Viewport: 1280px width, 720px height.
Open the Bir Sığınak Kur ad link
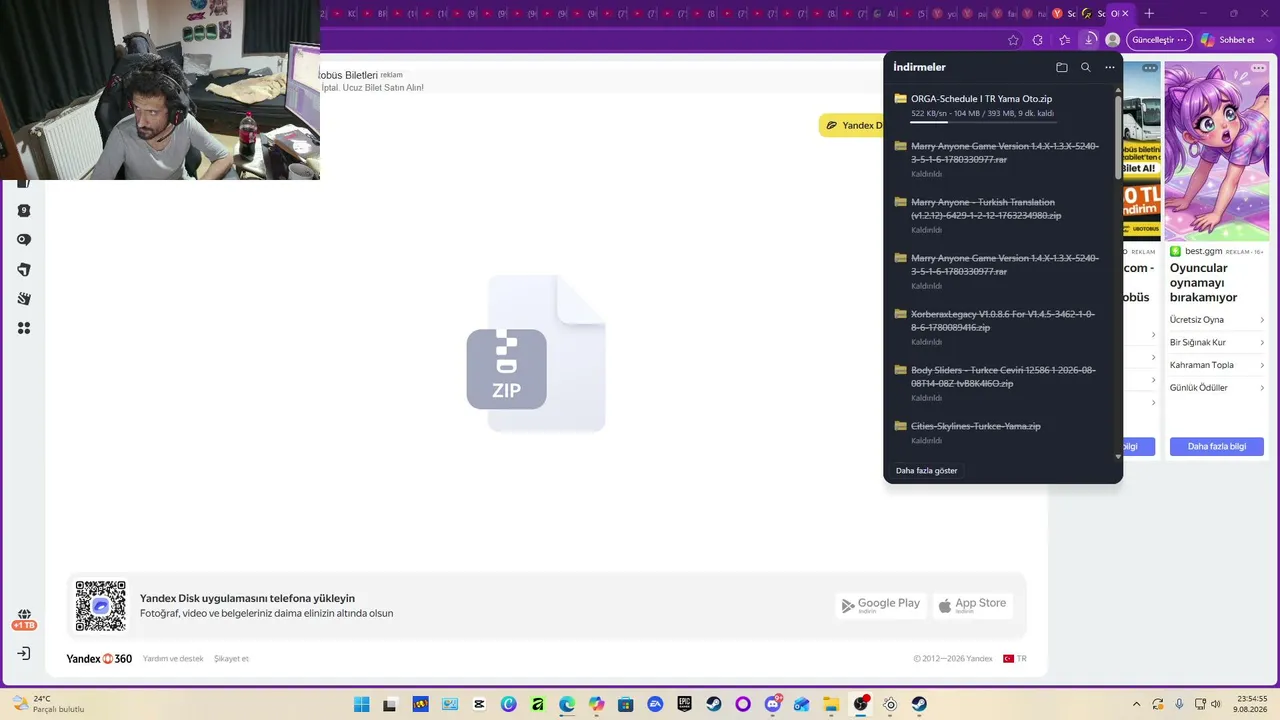1217,342
